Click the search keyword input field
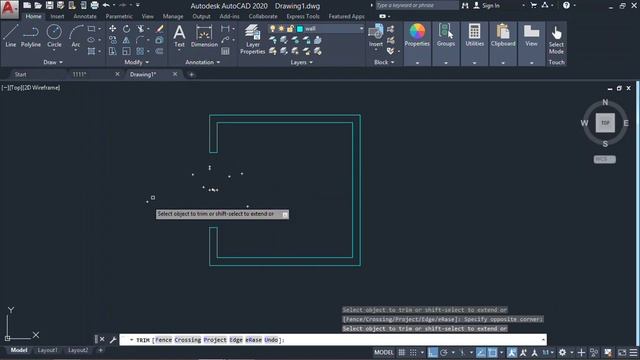Screen dimensions: 640x360 (x=417, y=5)
